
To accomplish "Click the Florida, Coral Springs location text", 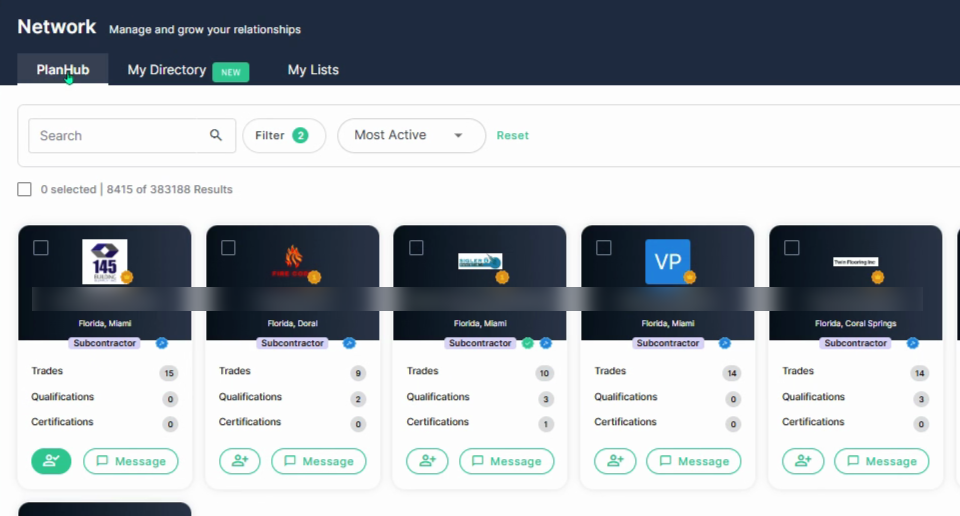I will click(x=855, y=323).
